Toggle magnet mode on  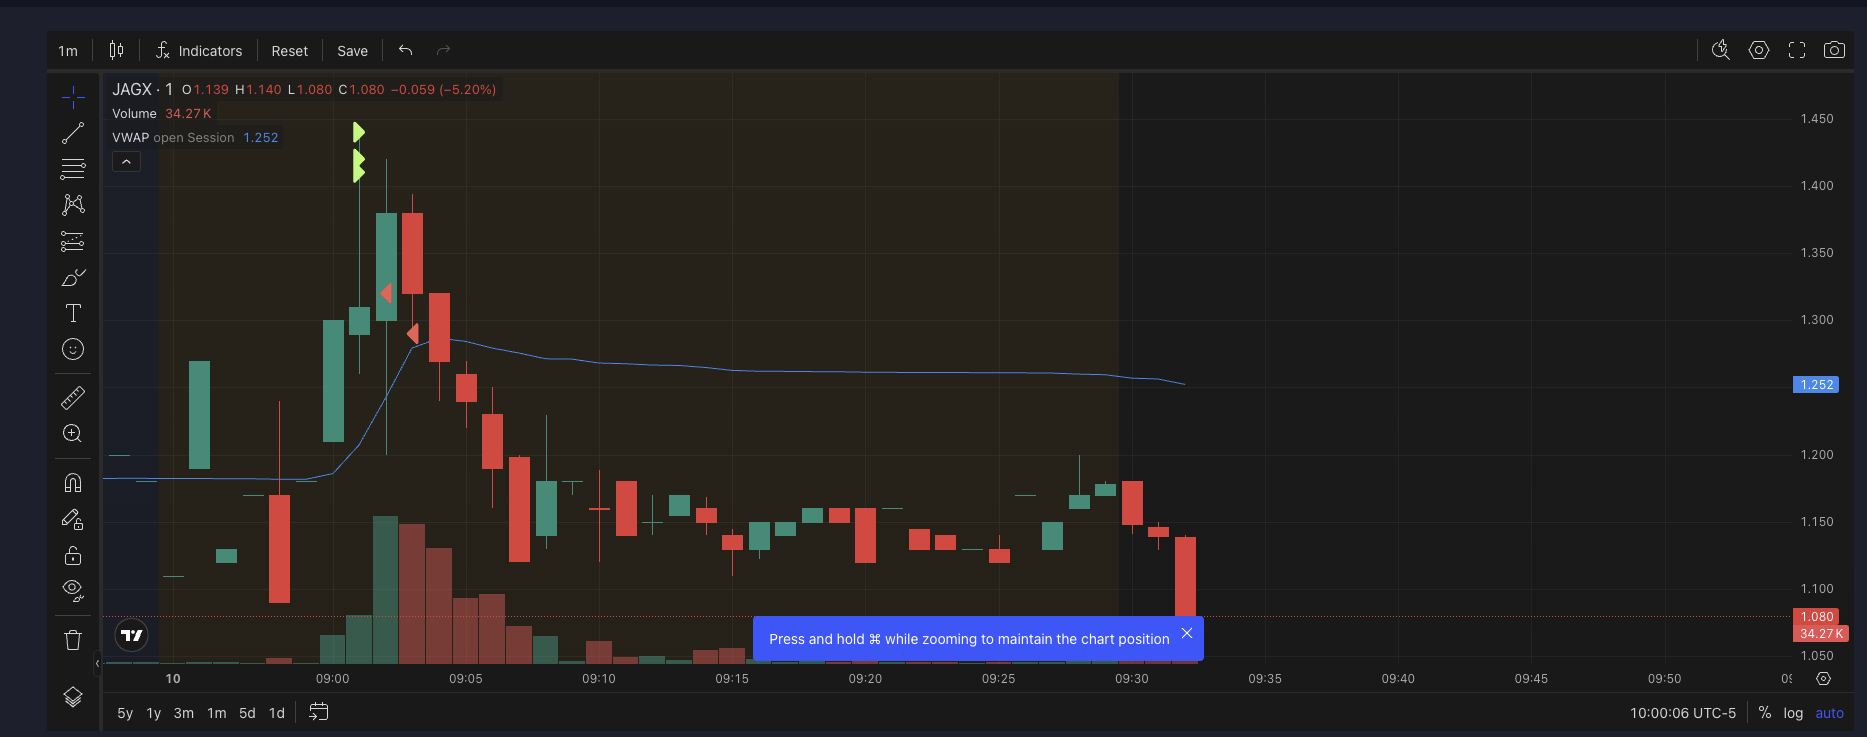(73, 483)
